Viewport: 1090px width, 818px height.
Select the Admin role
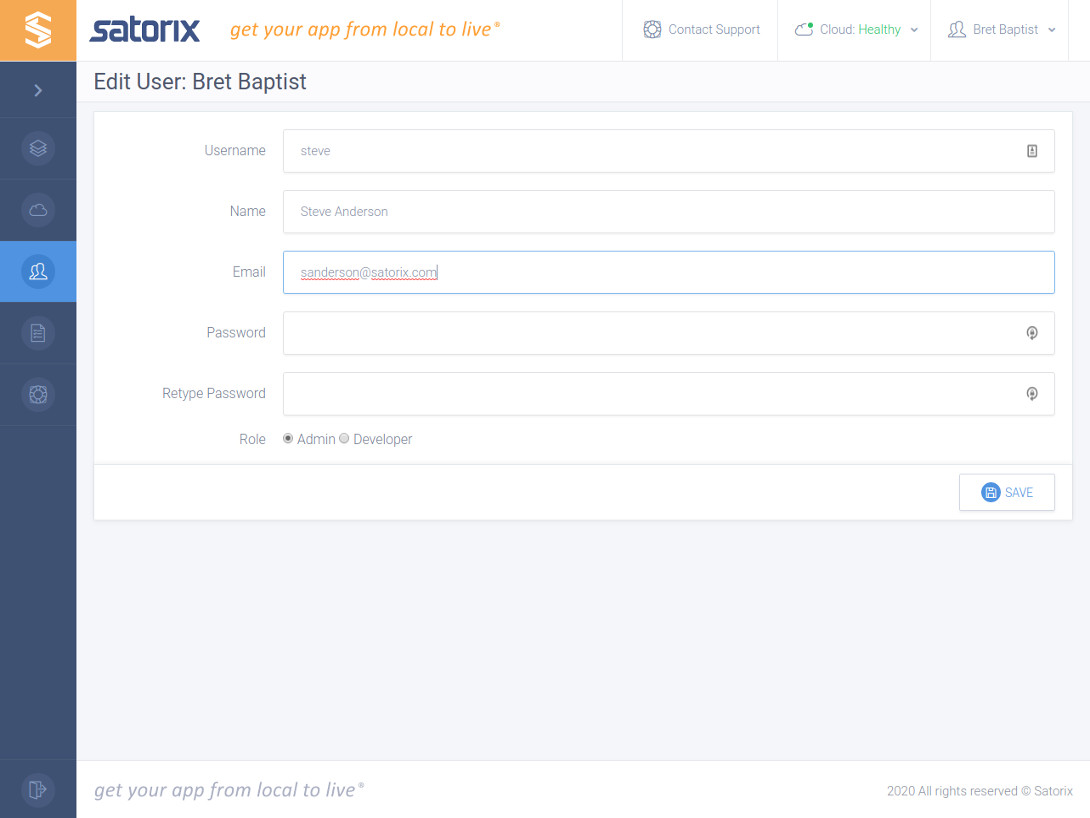[288, 438]
